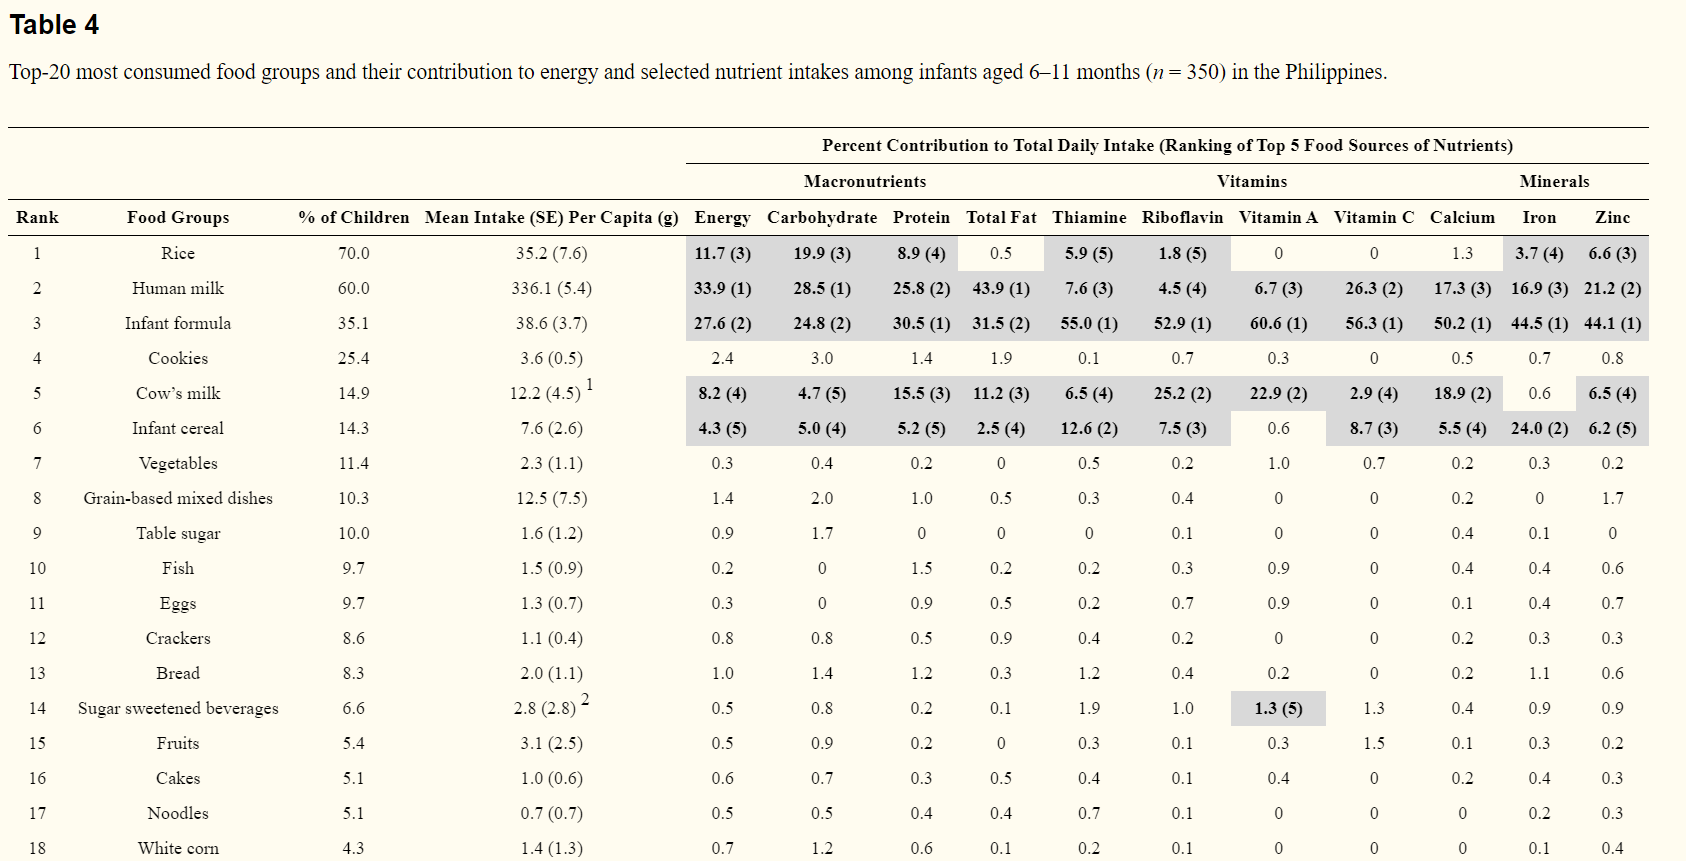Click the 'Table sugar' food group cell
The width and height of the screenshot is (1686, 861).
pos(178,534)
